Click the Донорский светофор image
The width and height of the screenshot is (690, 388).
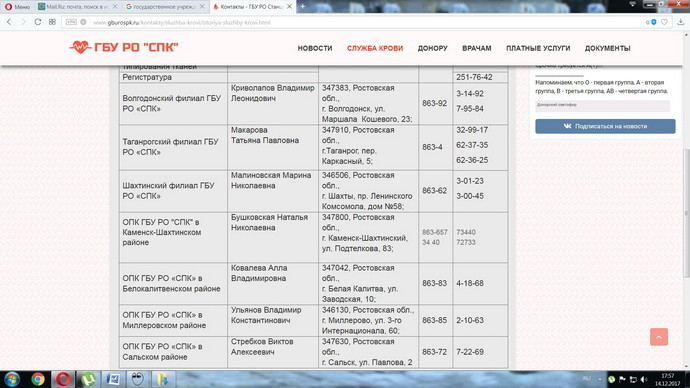(x=602, y=106)
